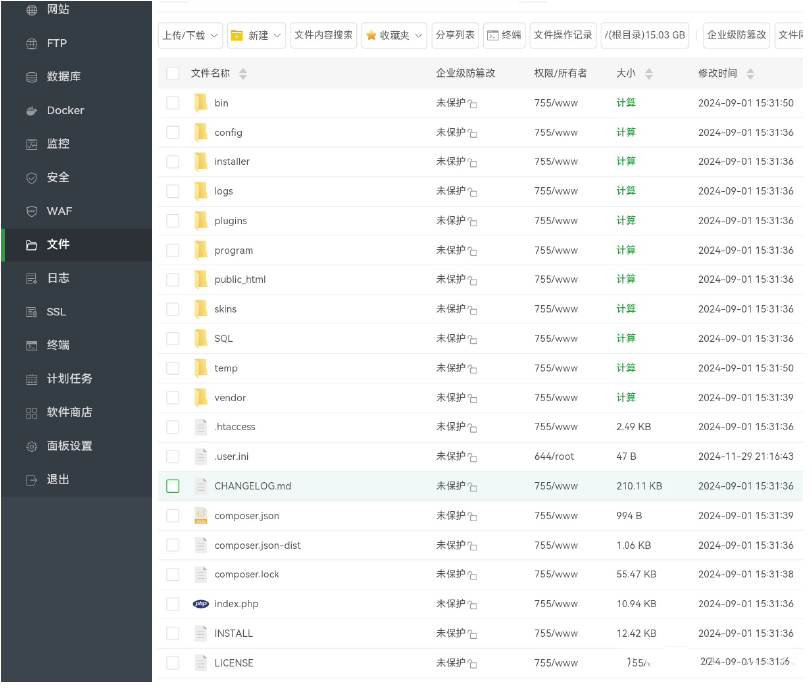This screenshot has width=812, height=692.
Task: Click the panel settings gear icon
Action: pyautogui.click(x=31, y=446)
